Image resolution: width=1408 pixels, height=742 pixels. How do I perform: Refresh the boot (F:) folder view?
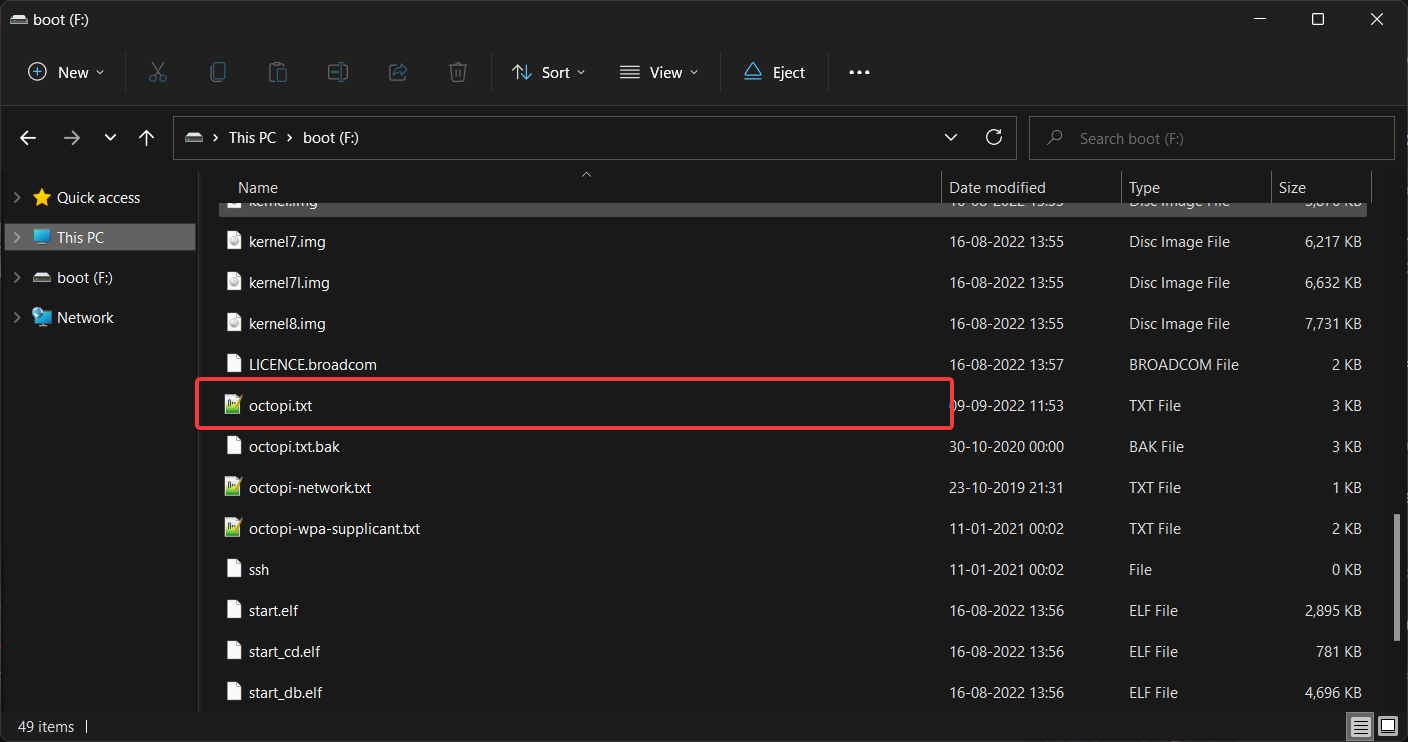993,137
